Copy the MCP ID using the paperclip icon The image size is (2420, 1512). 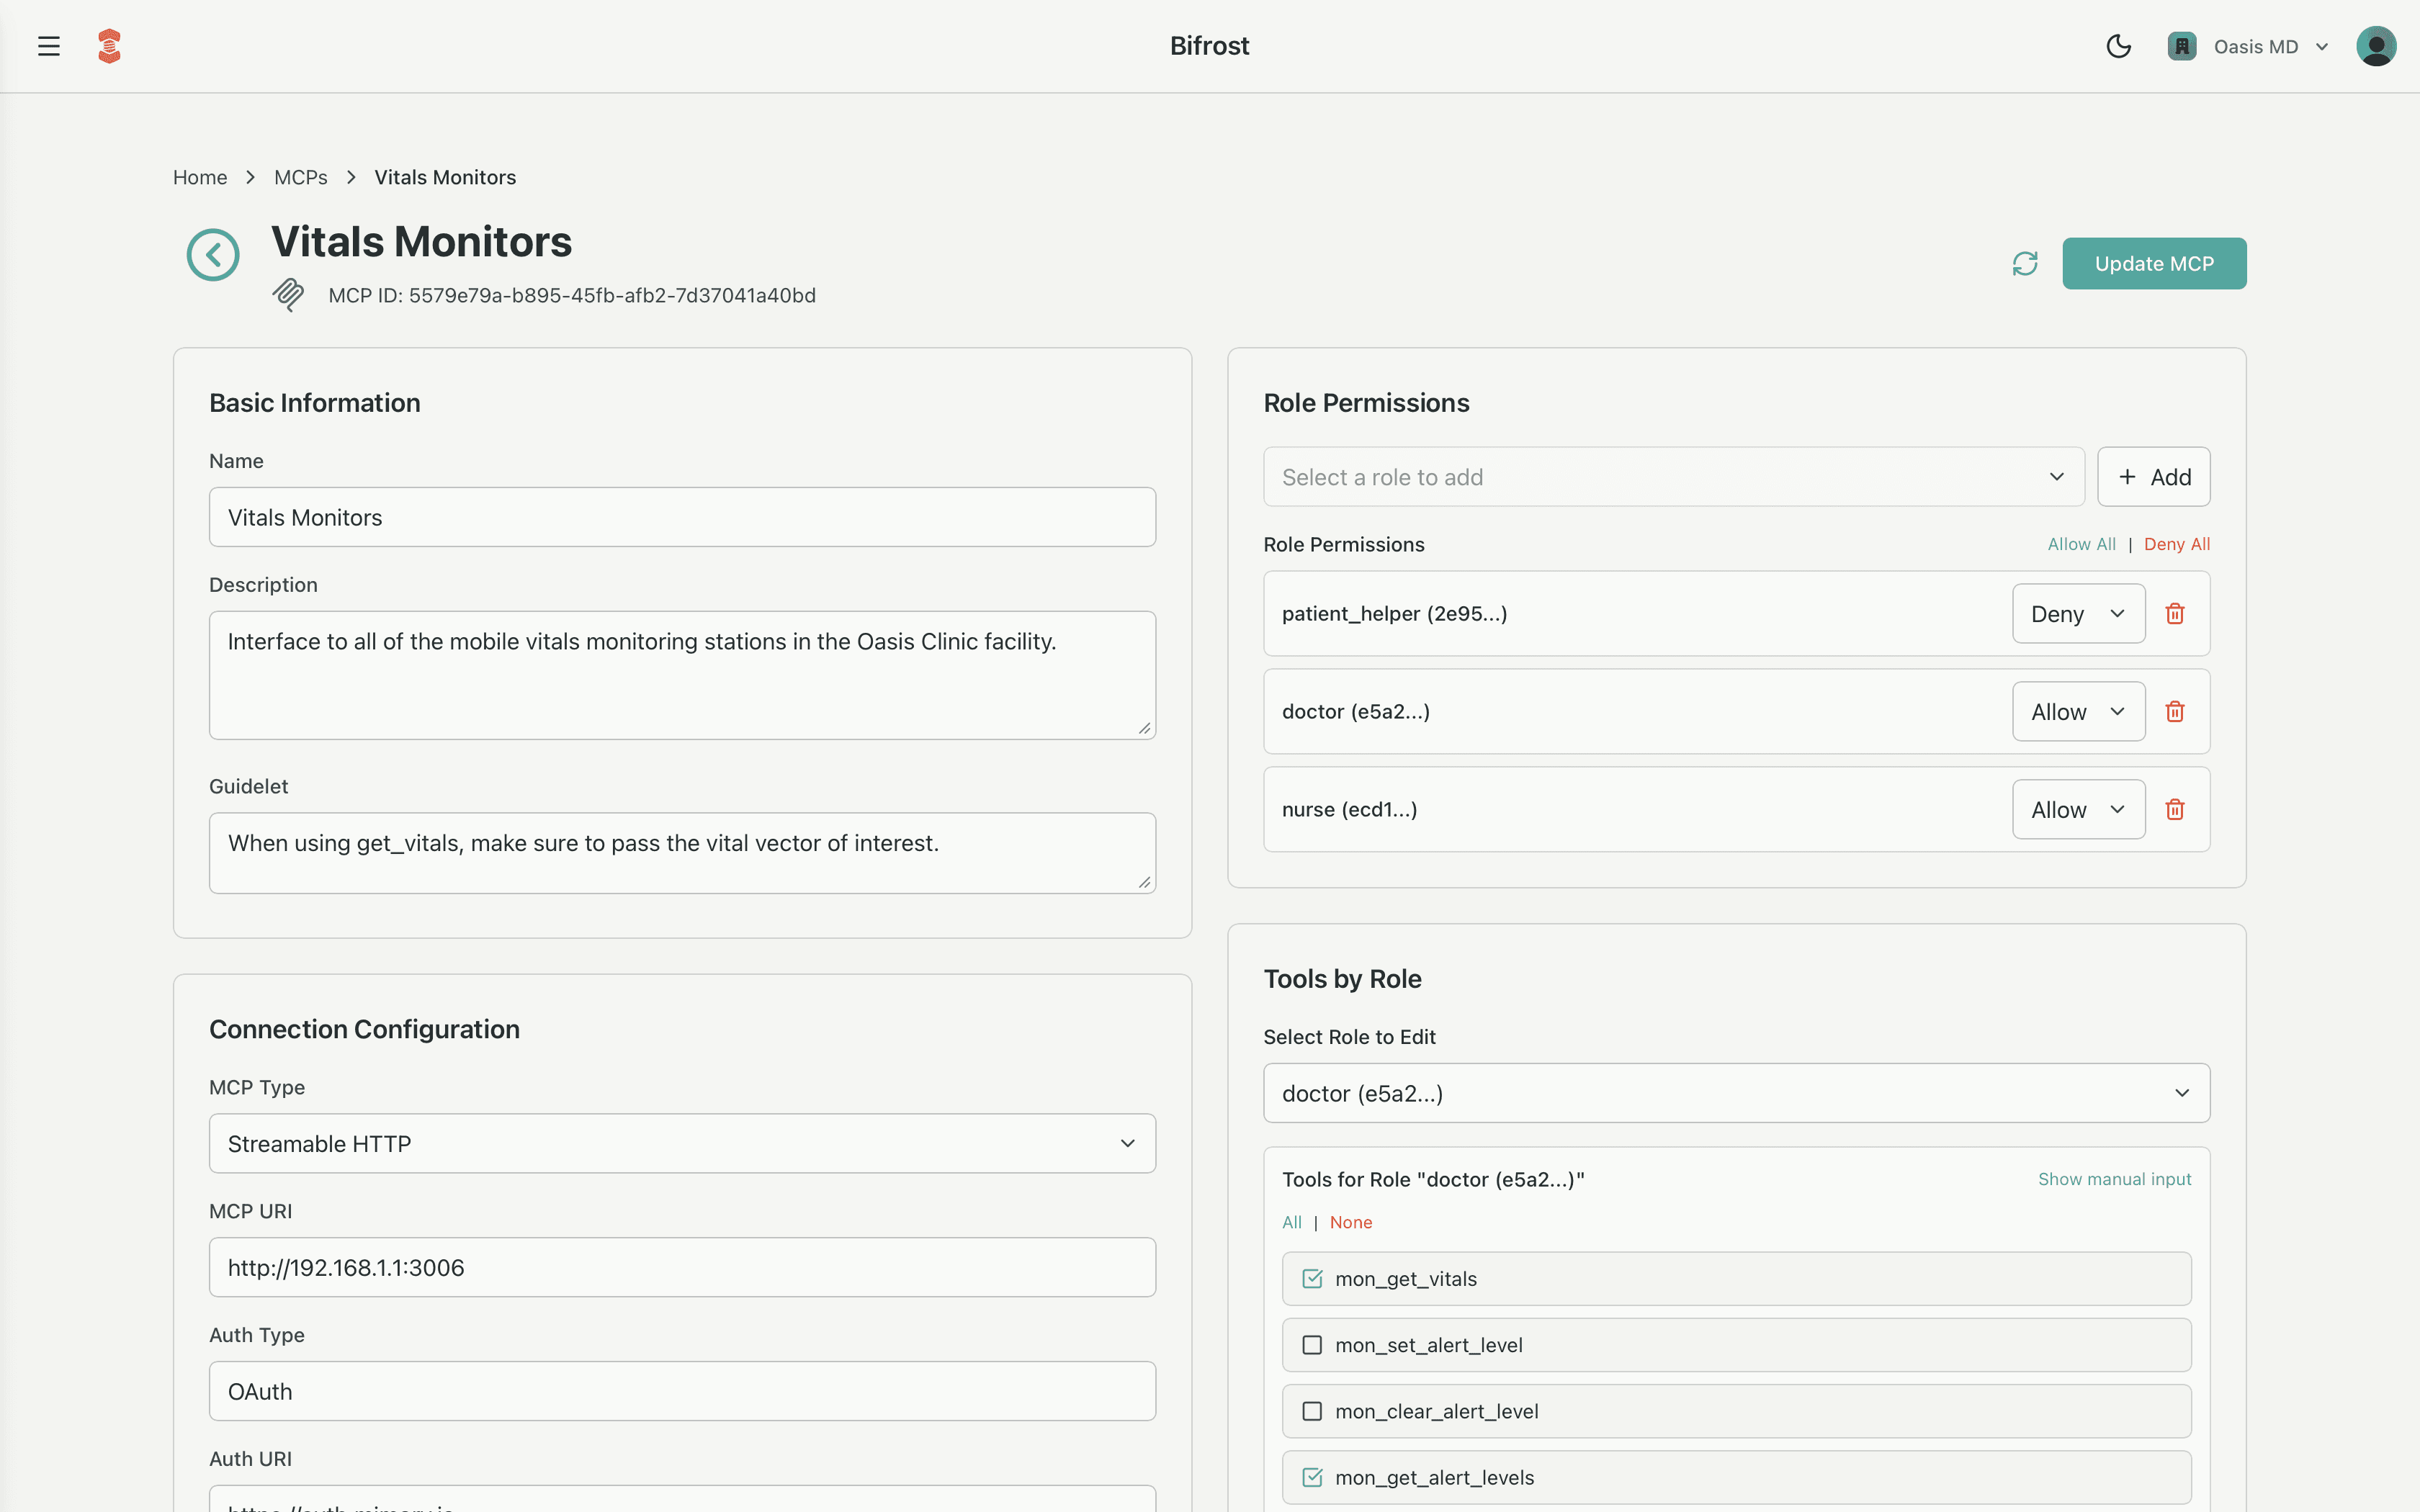coord(289,295)
